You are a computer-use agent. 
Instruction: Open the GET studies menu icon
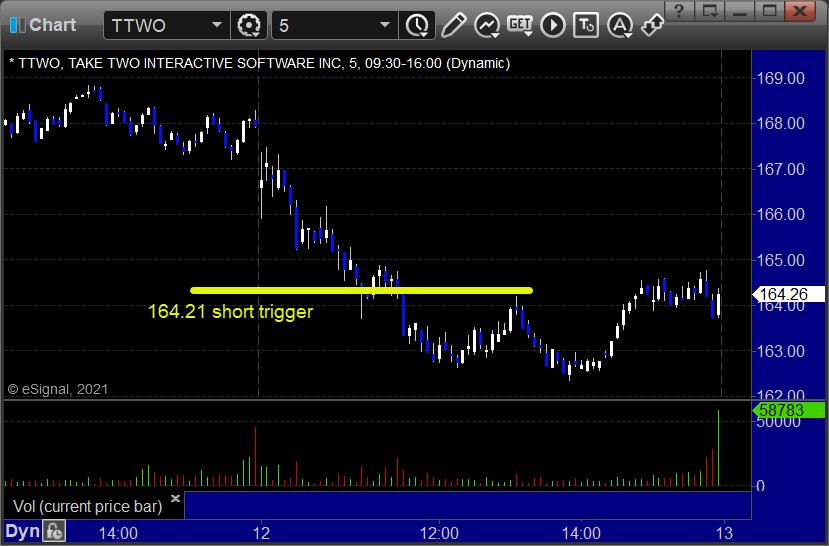pos(520,25)
